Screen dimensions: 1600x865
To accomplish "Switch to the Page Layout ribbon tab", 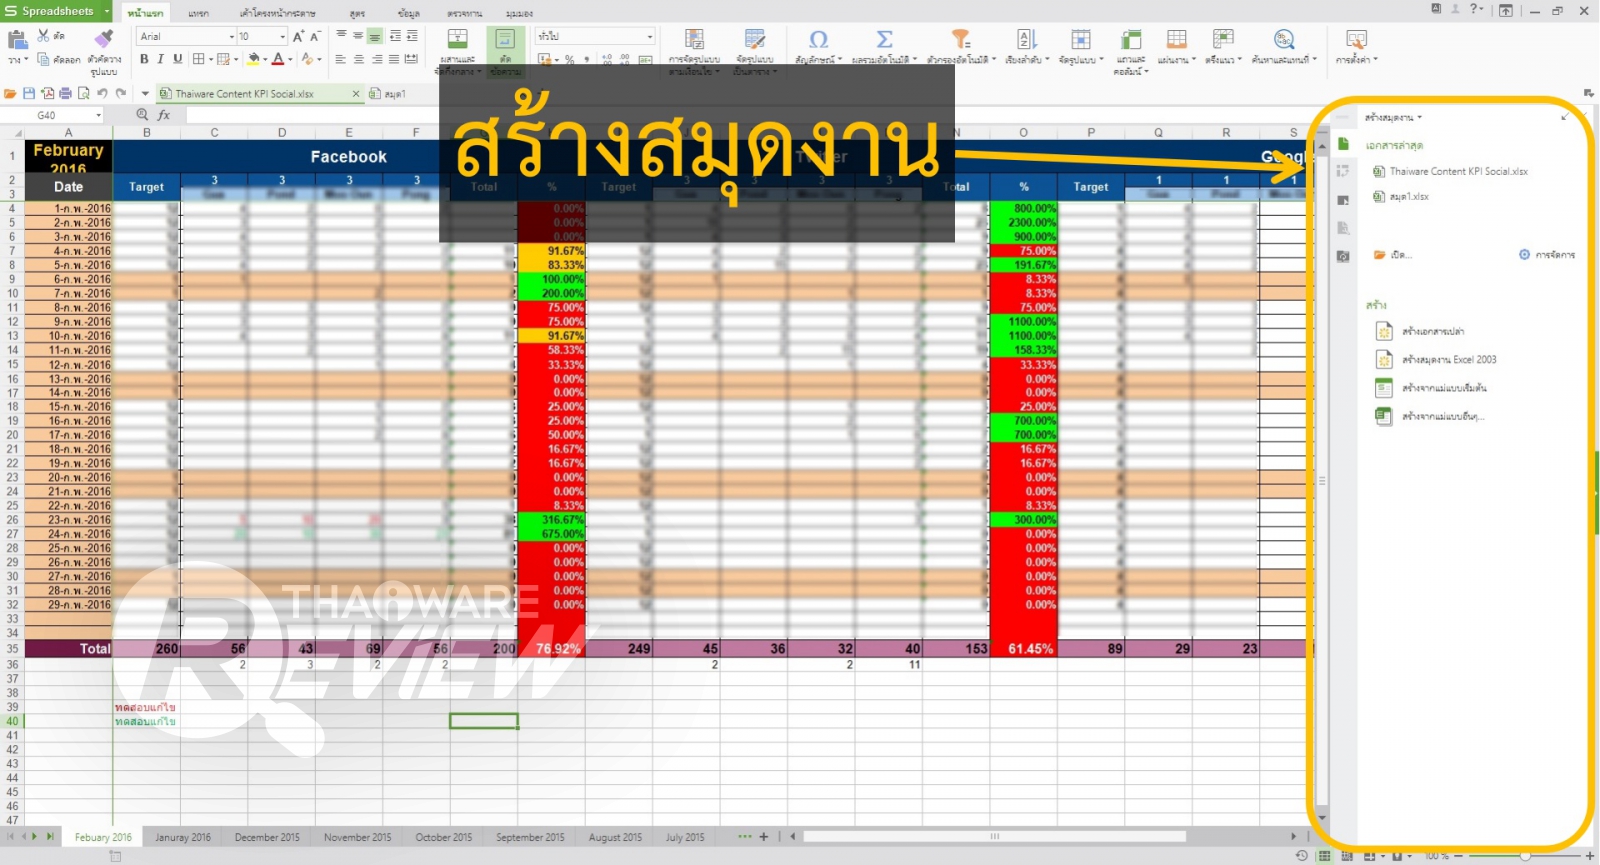I will (277, 13).
